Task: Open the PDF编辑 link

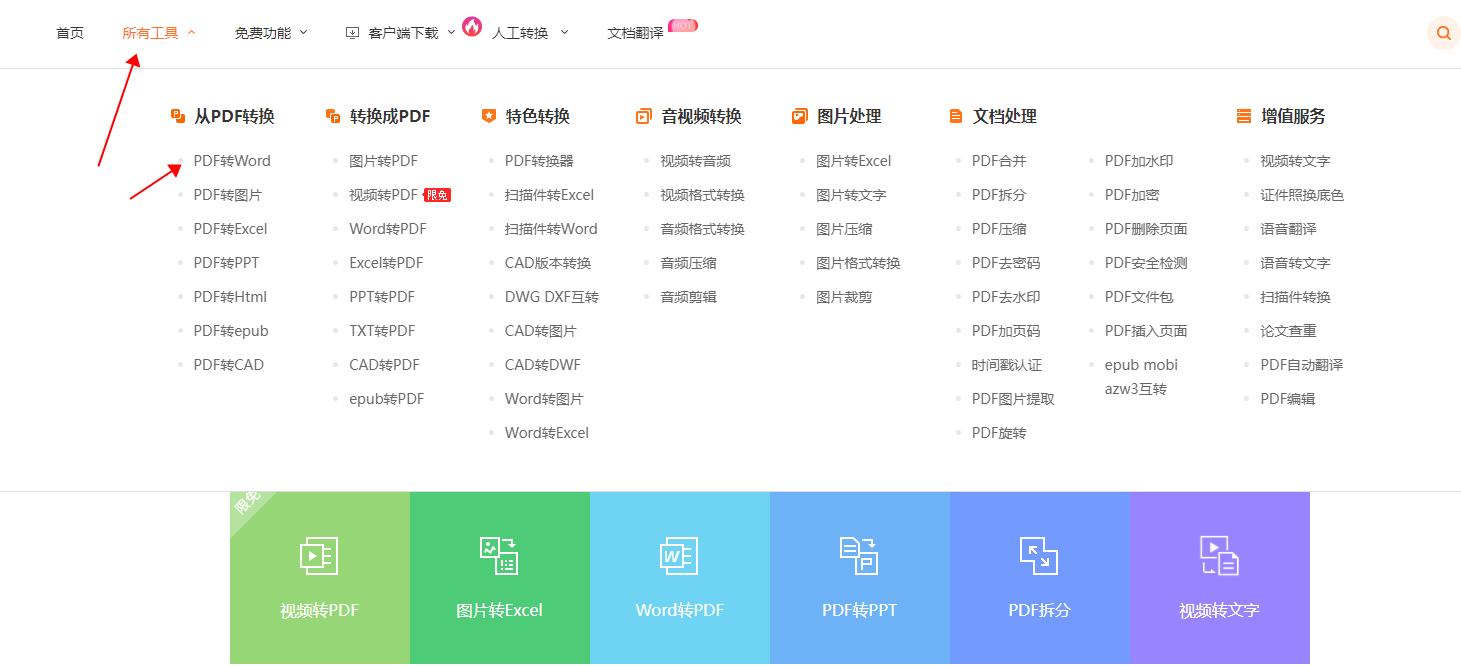Action: (1288, 399)
